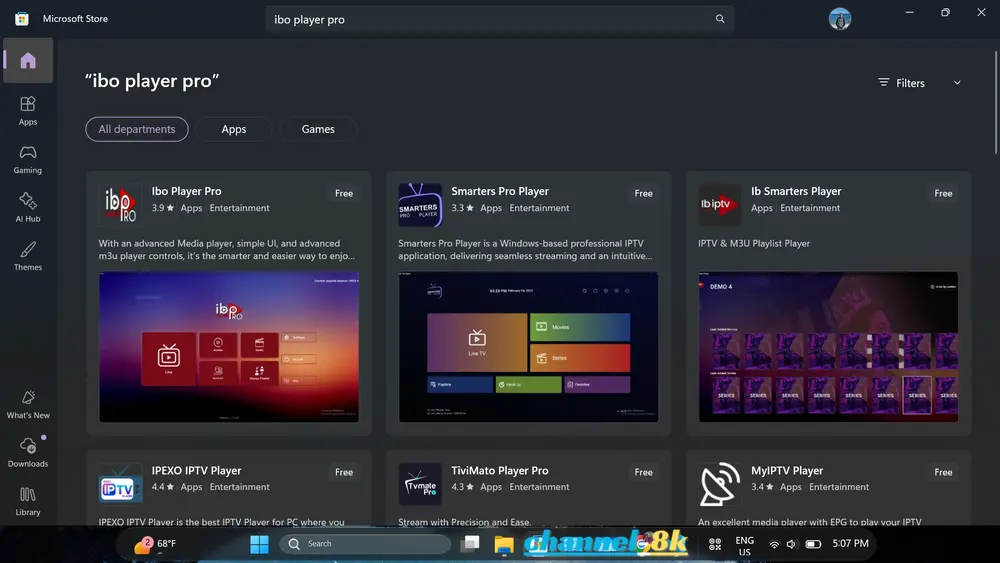Click the battery tray icon
The height and width of the screenshot is (563, 1000).
point(813,544)
